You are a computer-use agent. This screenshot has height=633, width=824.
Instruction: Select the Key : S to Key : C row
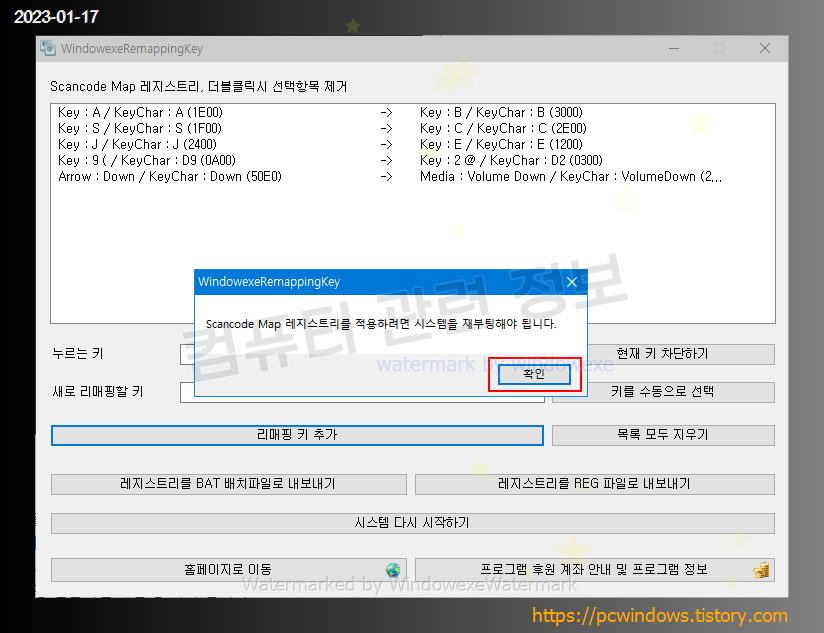pos(413,129)
